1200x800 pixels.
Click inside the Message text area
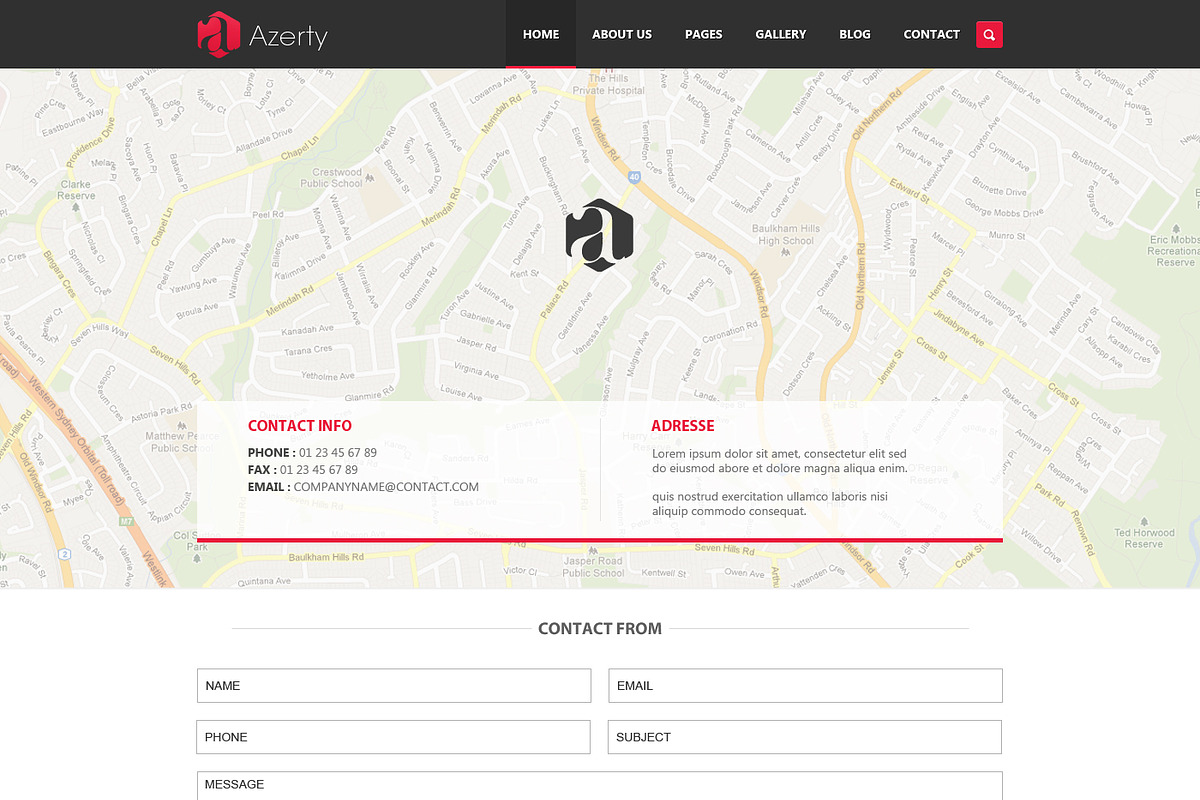[599, 786]
